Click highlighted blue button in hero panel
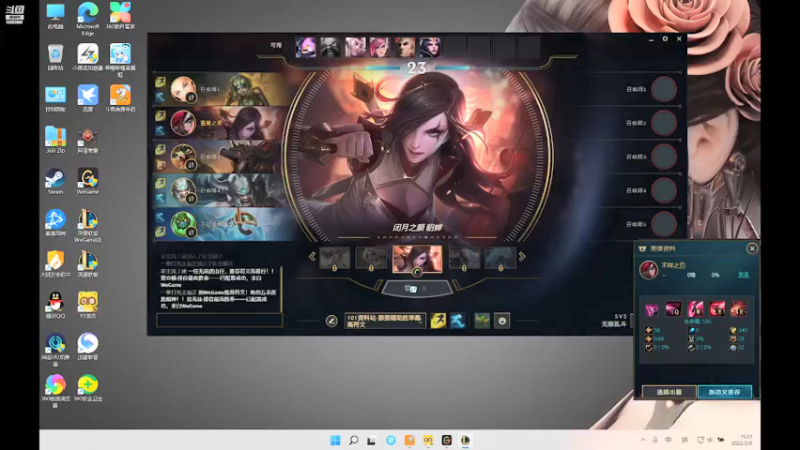 tap(724, 392)
